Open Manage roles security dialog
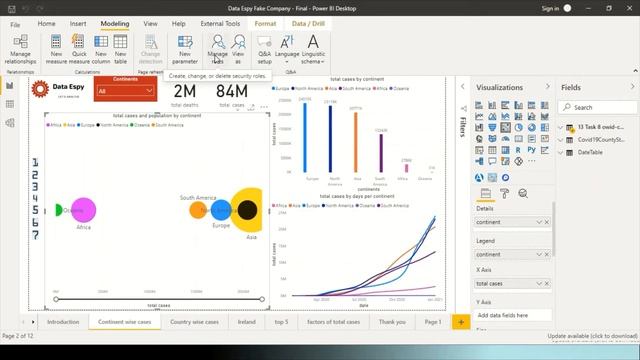The width and height of the screenshot is (640, 360). click(218, 49)
